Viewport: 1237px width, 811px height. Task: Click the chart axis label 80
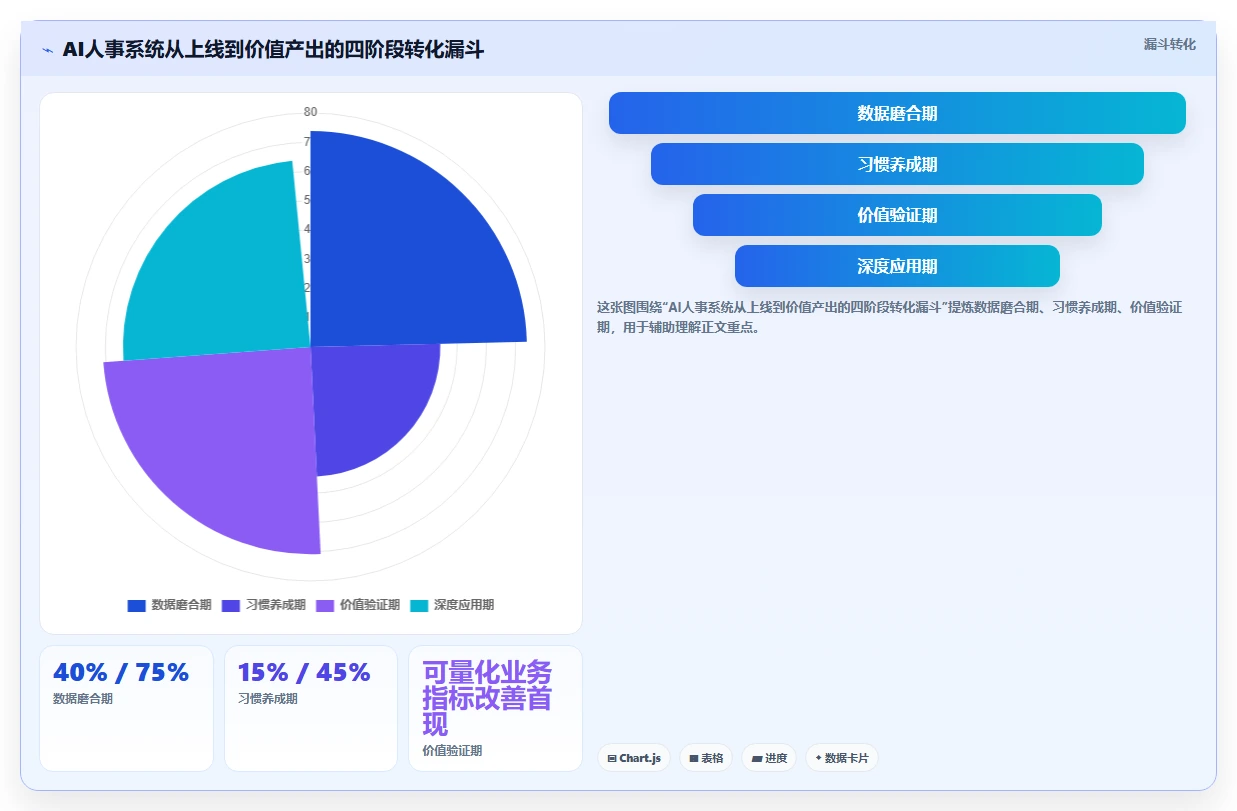click(x=311, y=111)
